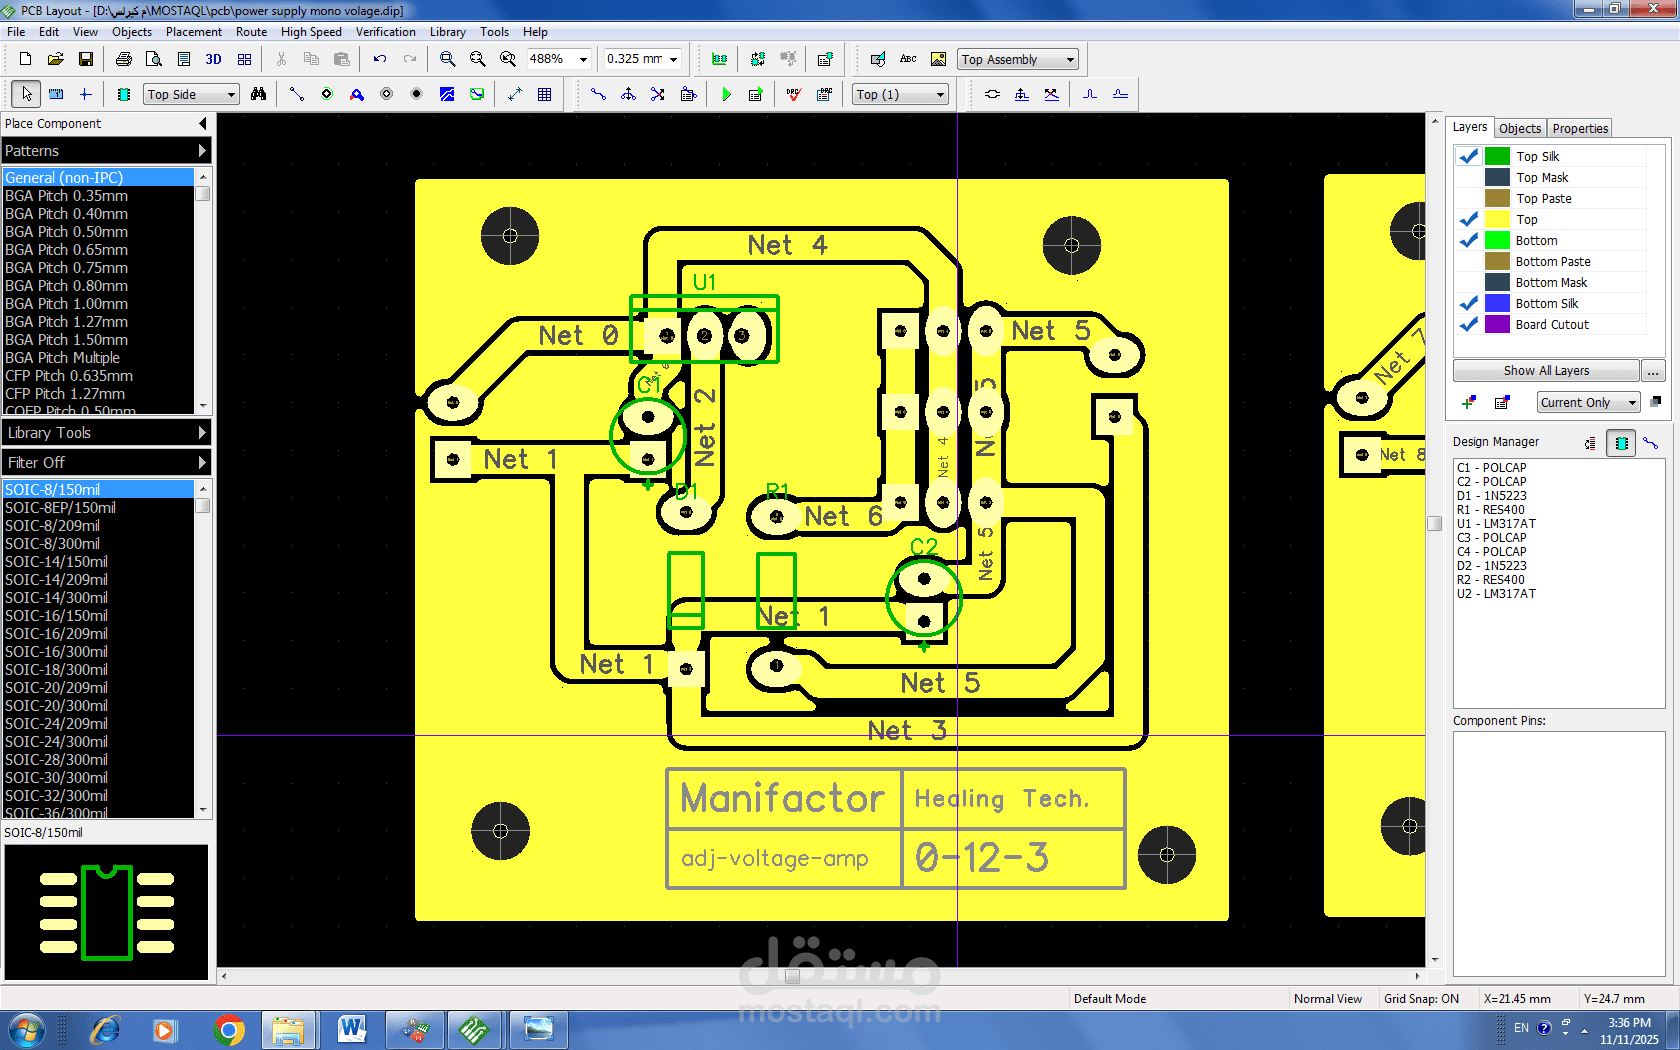This screenshot has height=1050, width=1680.
Task: Toggle Board Cutout layer visibility checkmark
Action: (x=1469, y=324)
